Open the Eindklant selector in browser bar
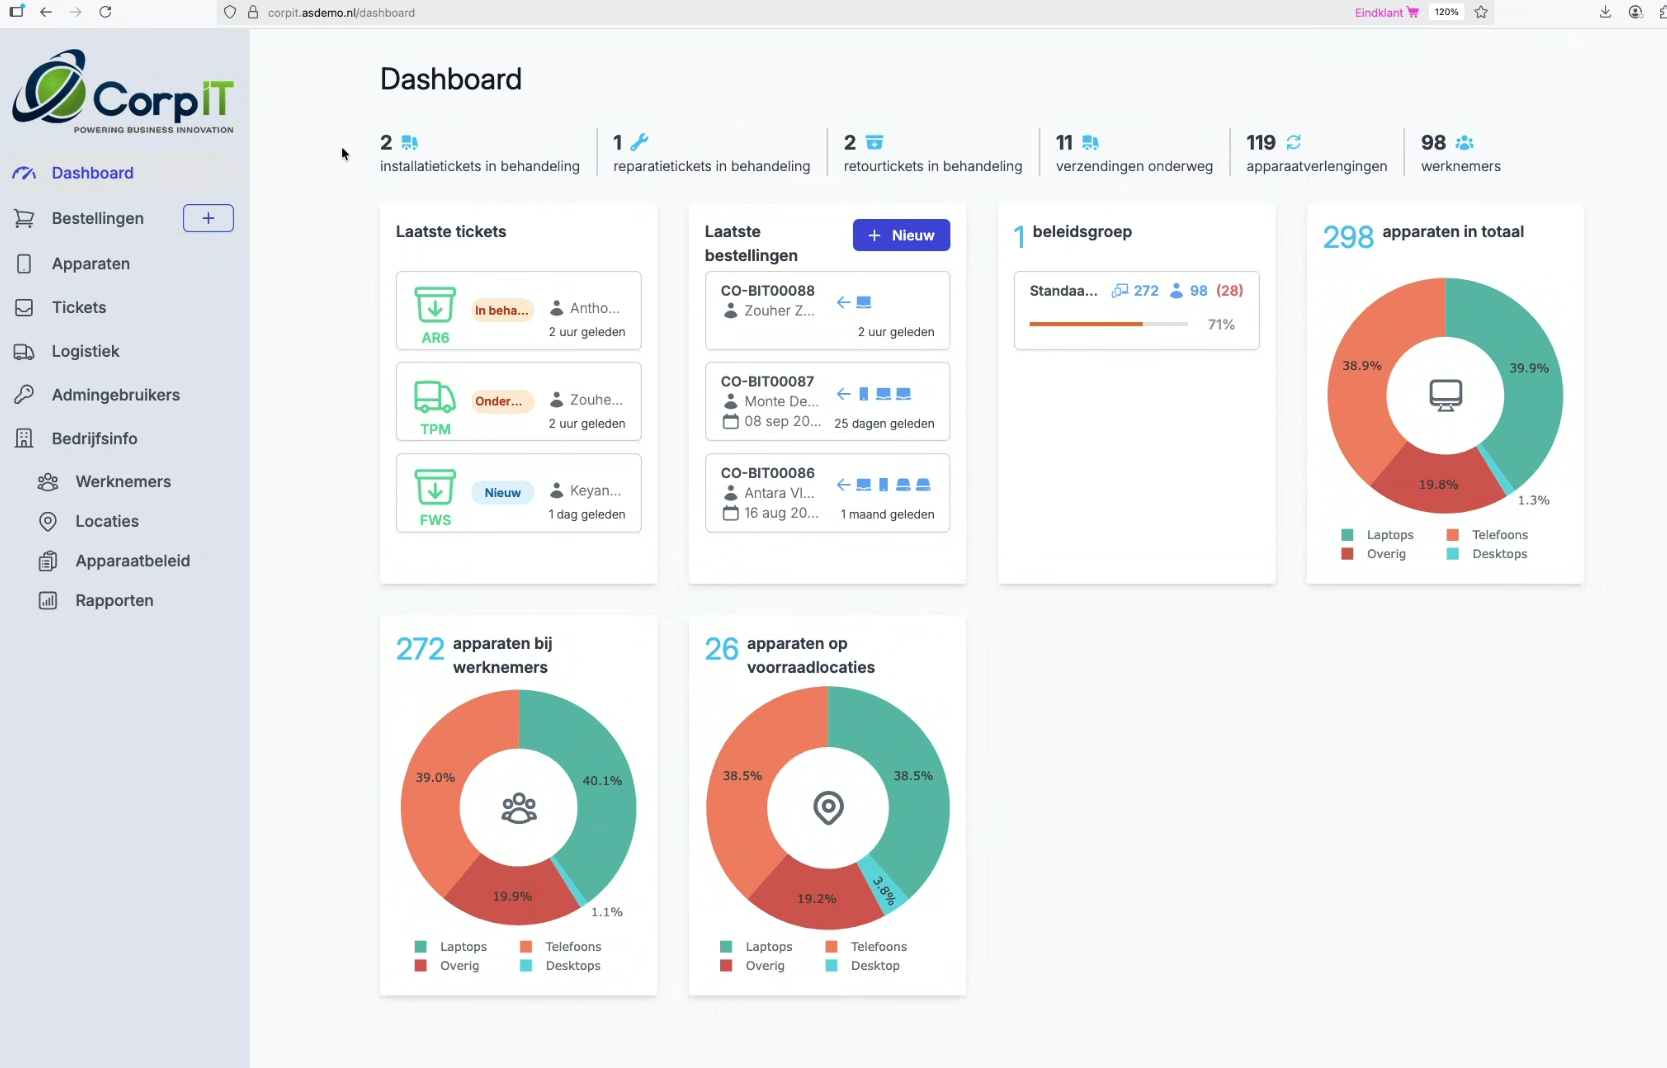 [x=1386, y=12]
